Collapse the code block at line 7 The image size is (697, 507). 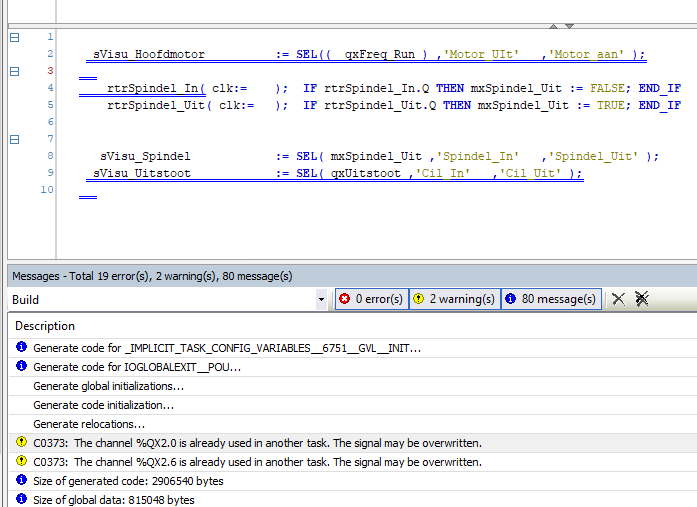[14, 139]
